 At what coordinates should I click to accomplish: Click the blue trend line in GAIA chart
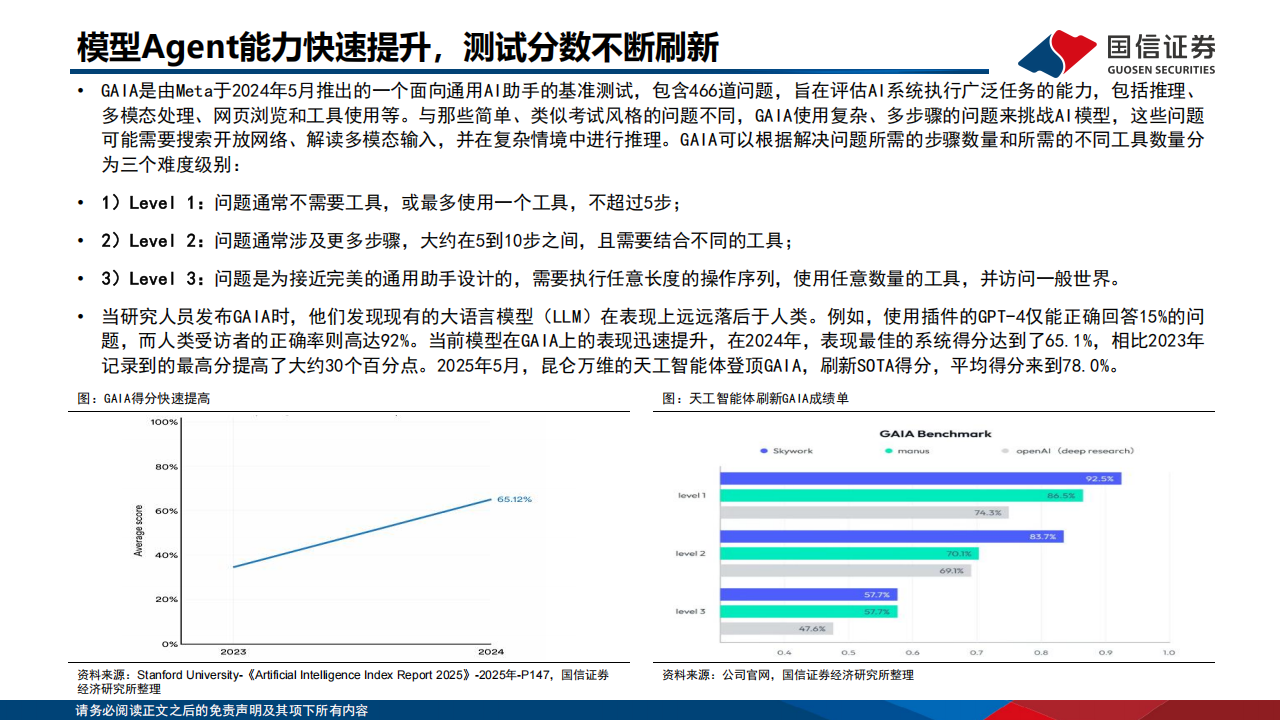(x=362, y=533)
